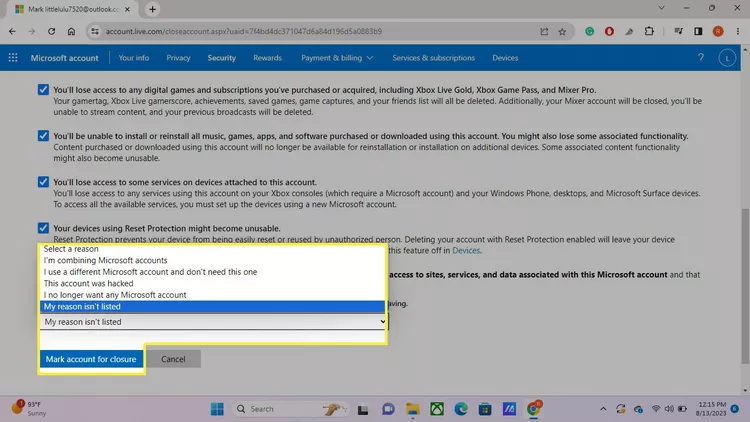Uncheck the lose access to services checkbox
The height and width of the screenshot is (422, 750).
coord(43,182)
